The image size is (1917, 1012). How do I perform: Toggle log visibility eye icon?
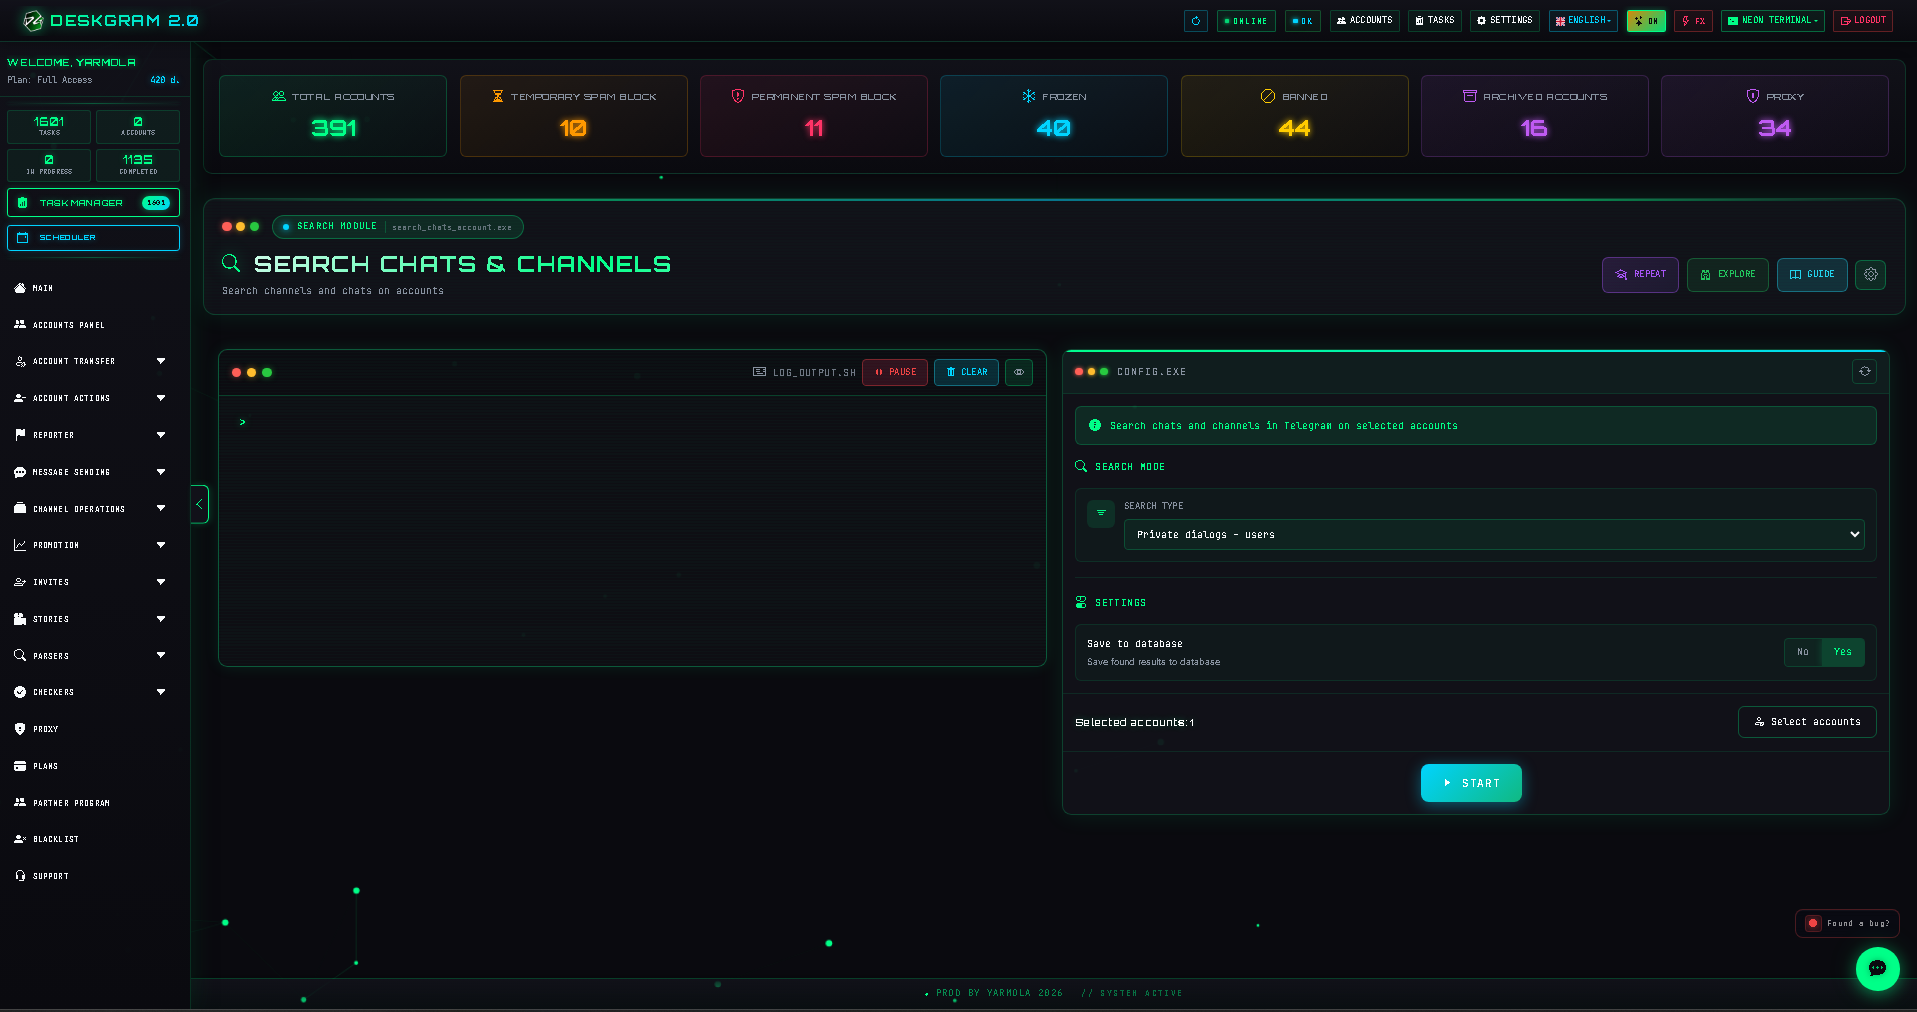click(x=1019, y=372)
